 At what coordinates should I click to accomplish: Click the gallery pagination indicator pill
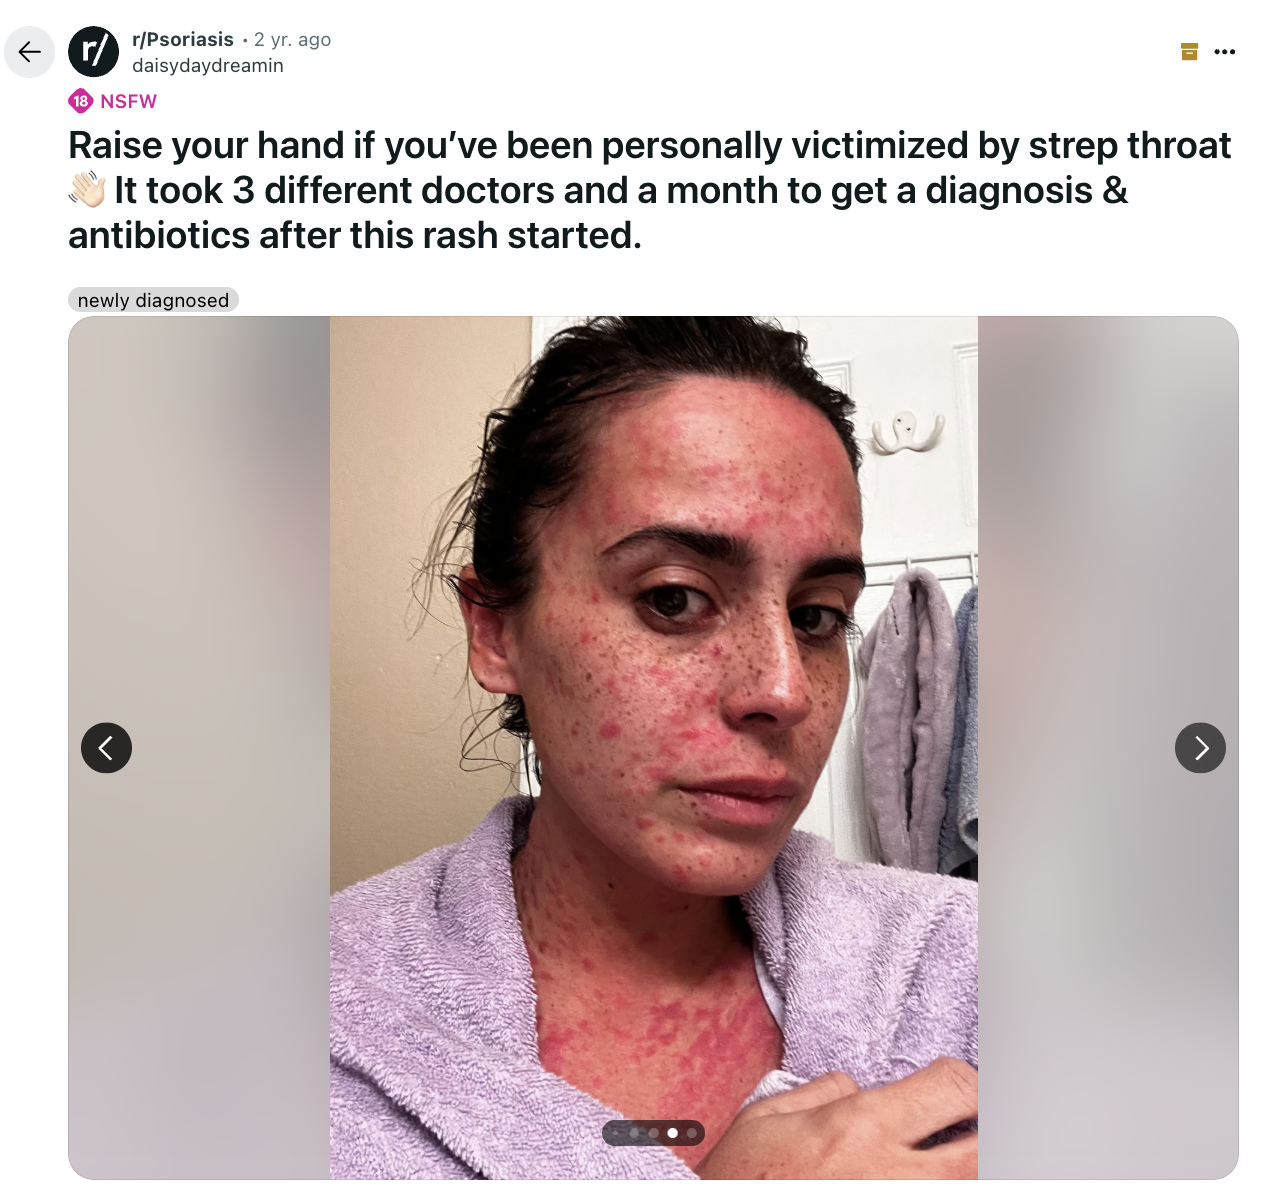[653, 1133]
